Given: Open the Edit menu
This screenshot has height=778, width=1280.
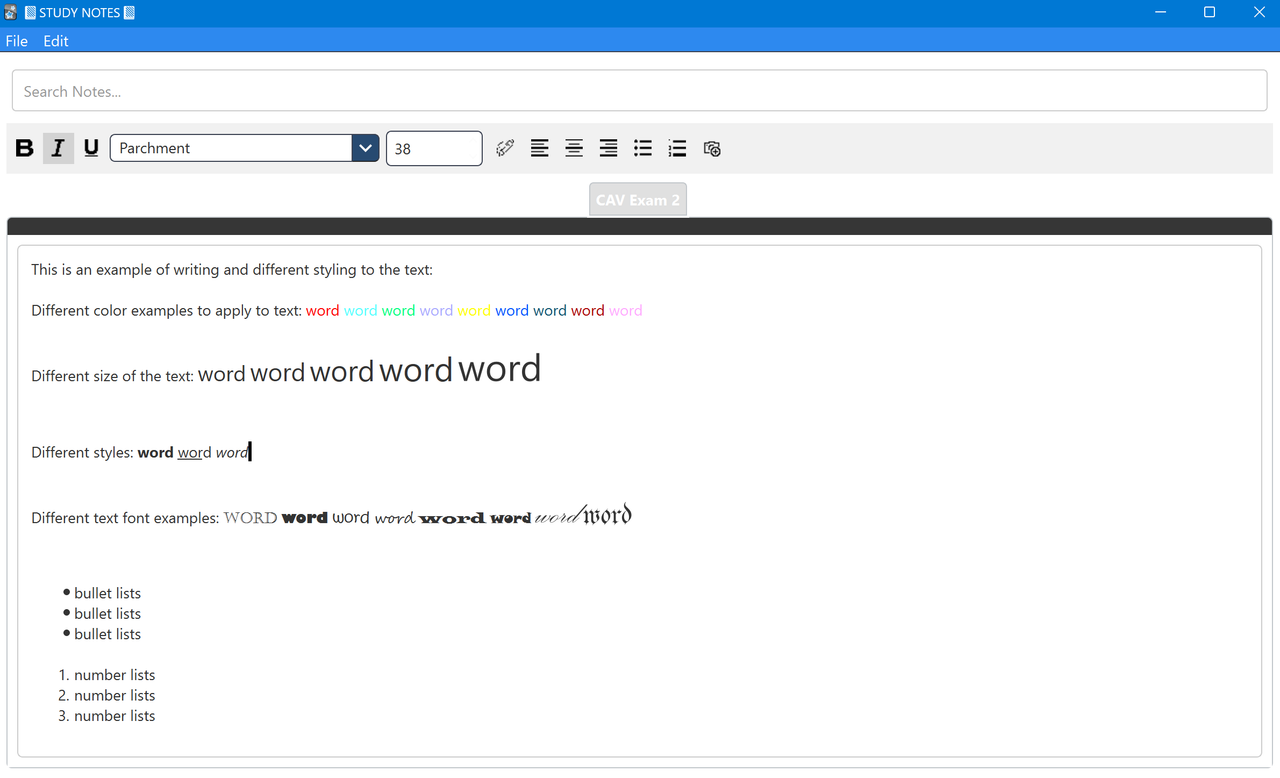Looking at the screenshot, I should pos(55,41).
